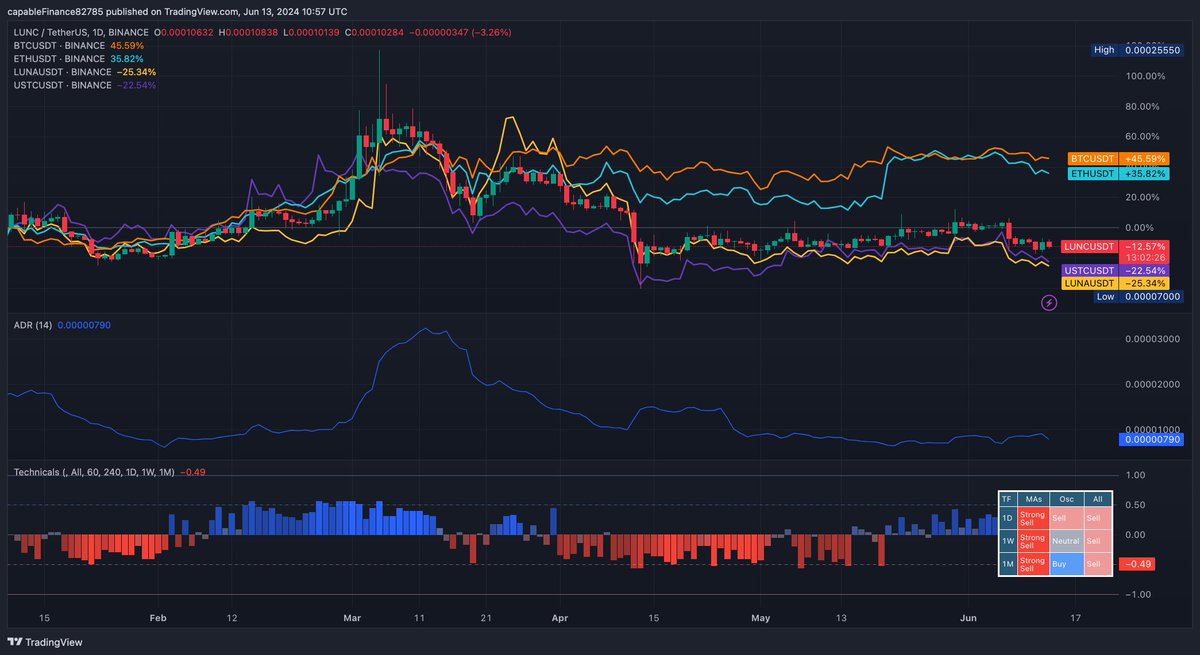Image resolution: width=1200 pixels, height=655 pixels.
Task: Click the 1W timeframe cell in table
Action: point(1008,541)
